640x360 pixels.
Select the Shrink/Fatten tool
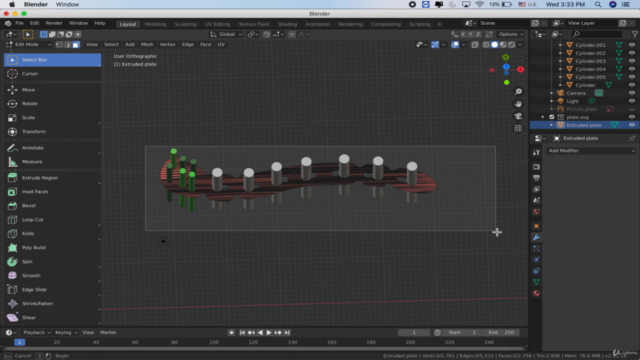[52, 304]
